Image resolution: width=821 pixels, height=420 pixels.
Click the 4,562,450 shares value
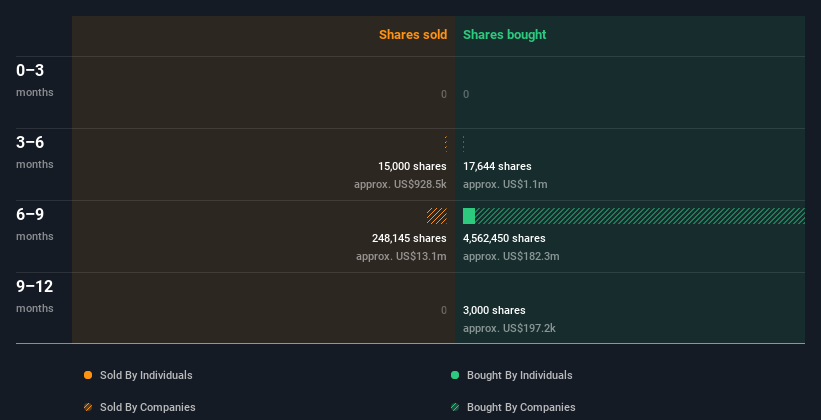click(x=504, y=238)
